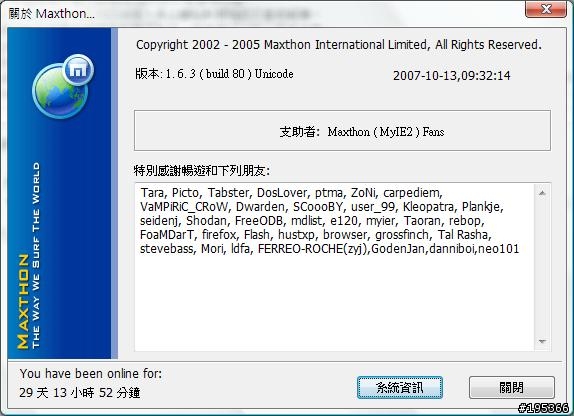Click the name FERREO-ROCHE(zyj) in credits
The height and width of the screenshot is (416, 574).
coord(313,249)
